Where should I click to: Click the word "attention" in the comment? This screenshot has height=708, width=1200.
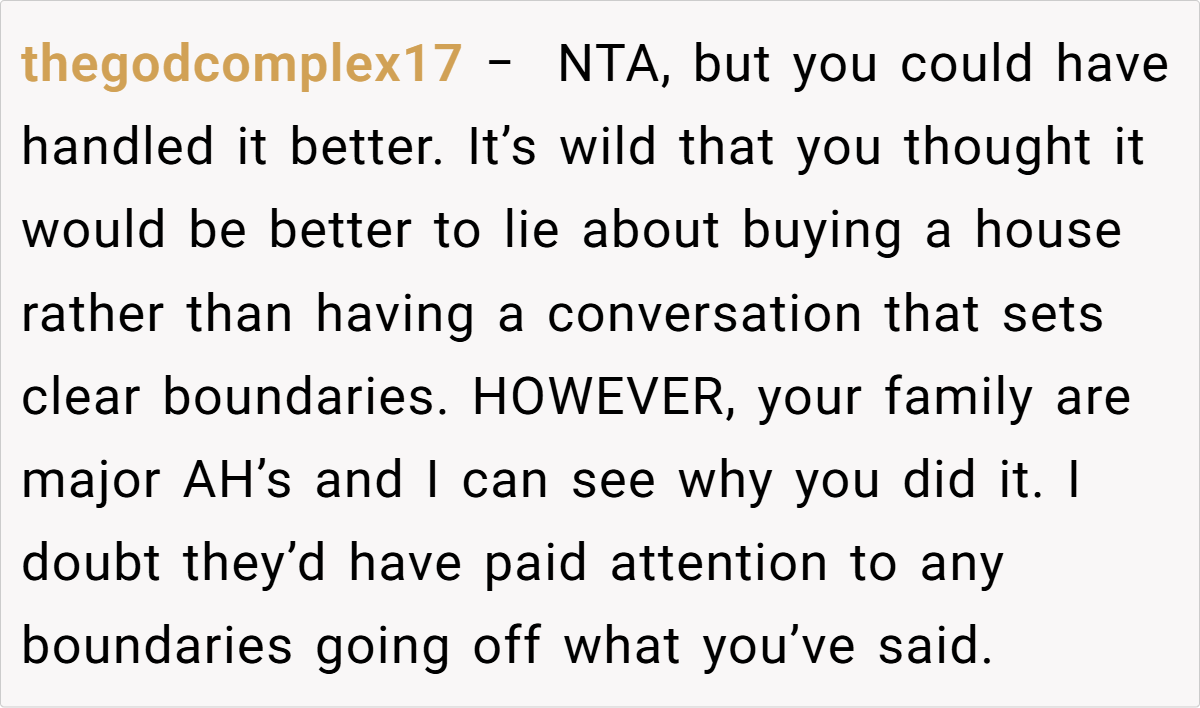click(x=719, y=564)
